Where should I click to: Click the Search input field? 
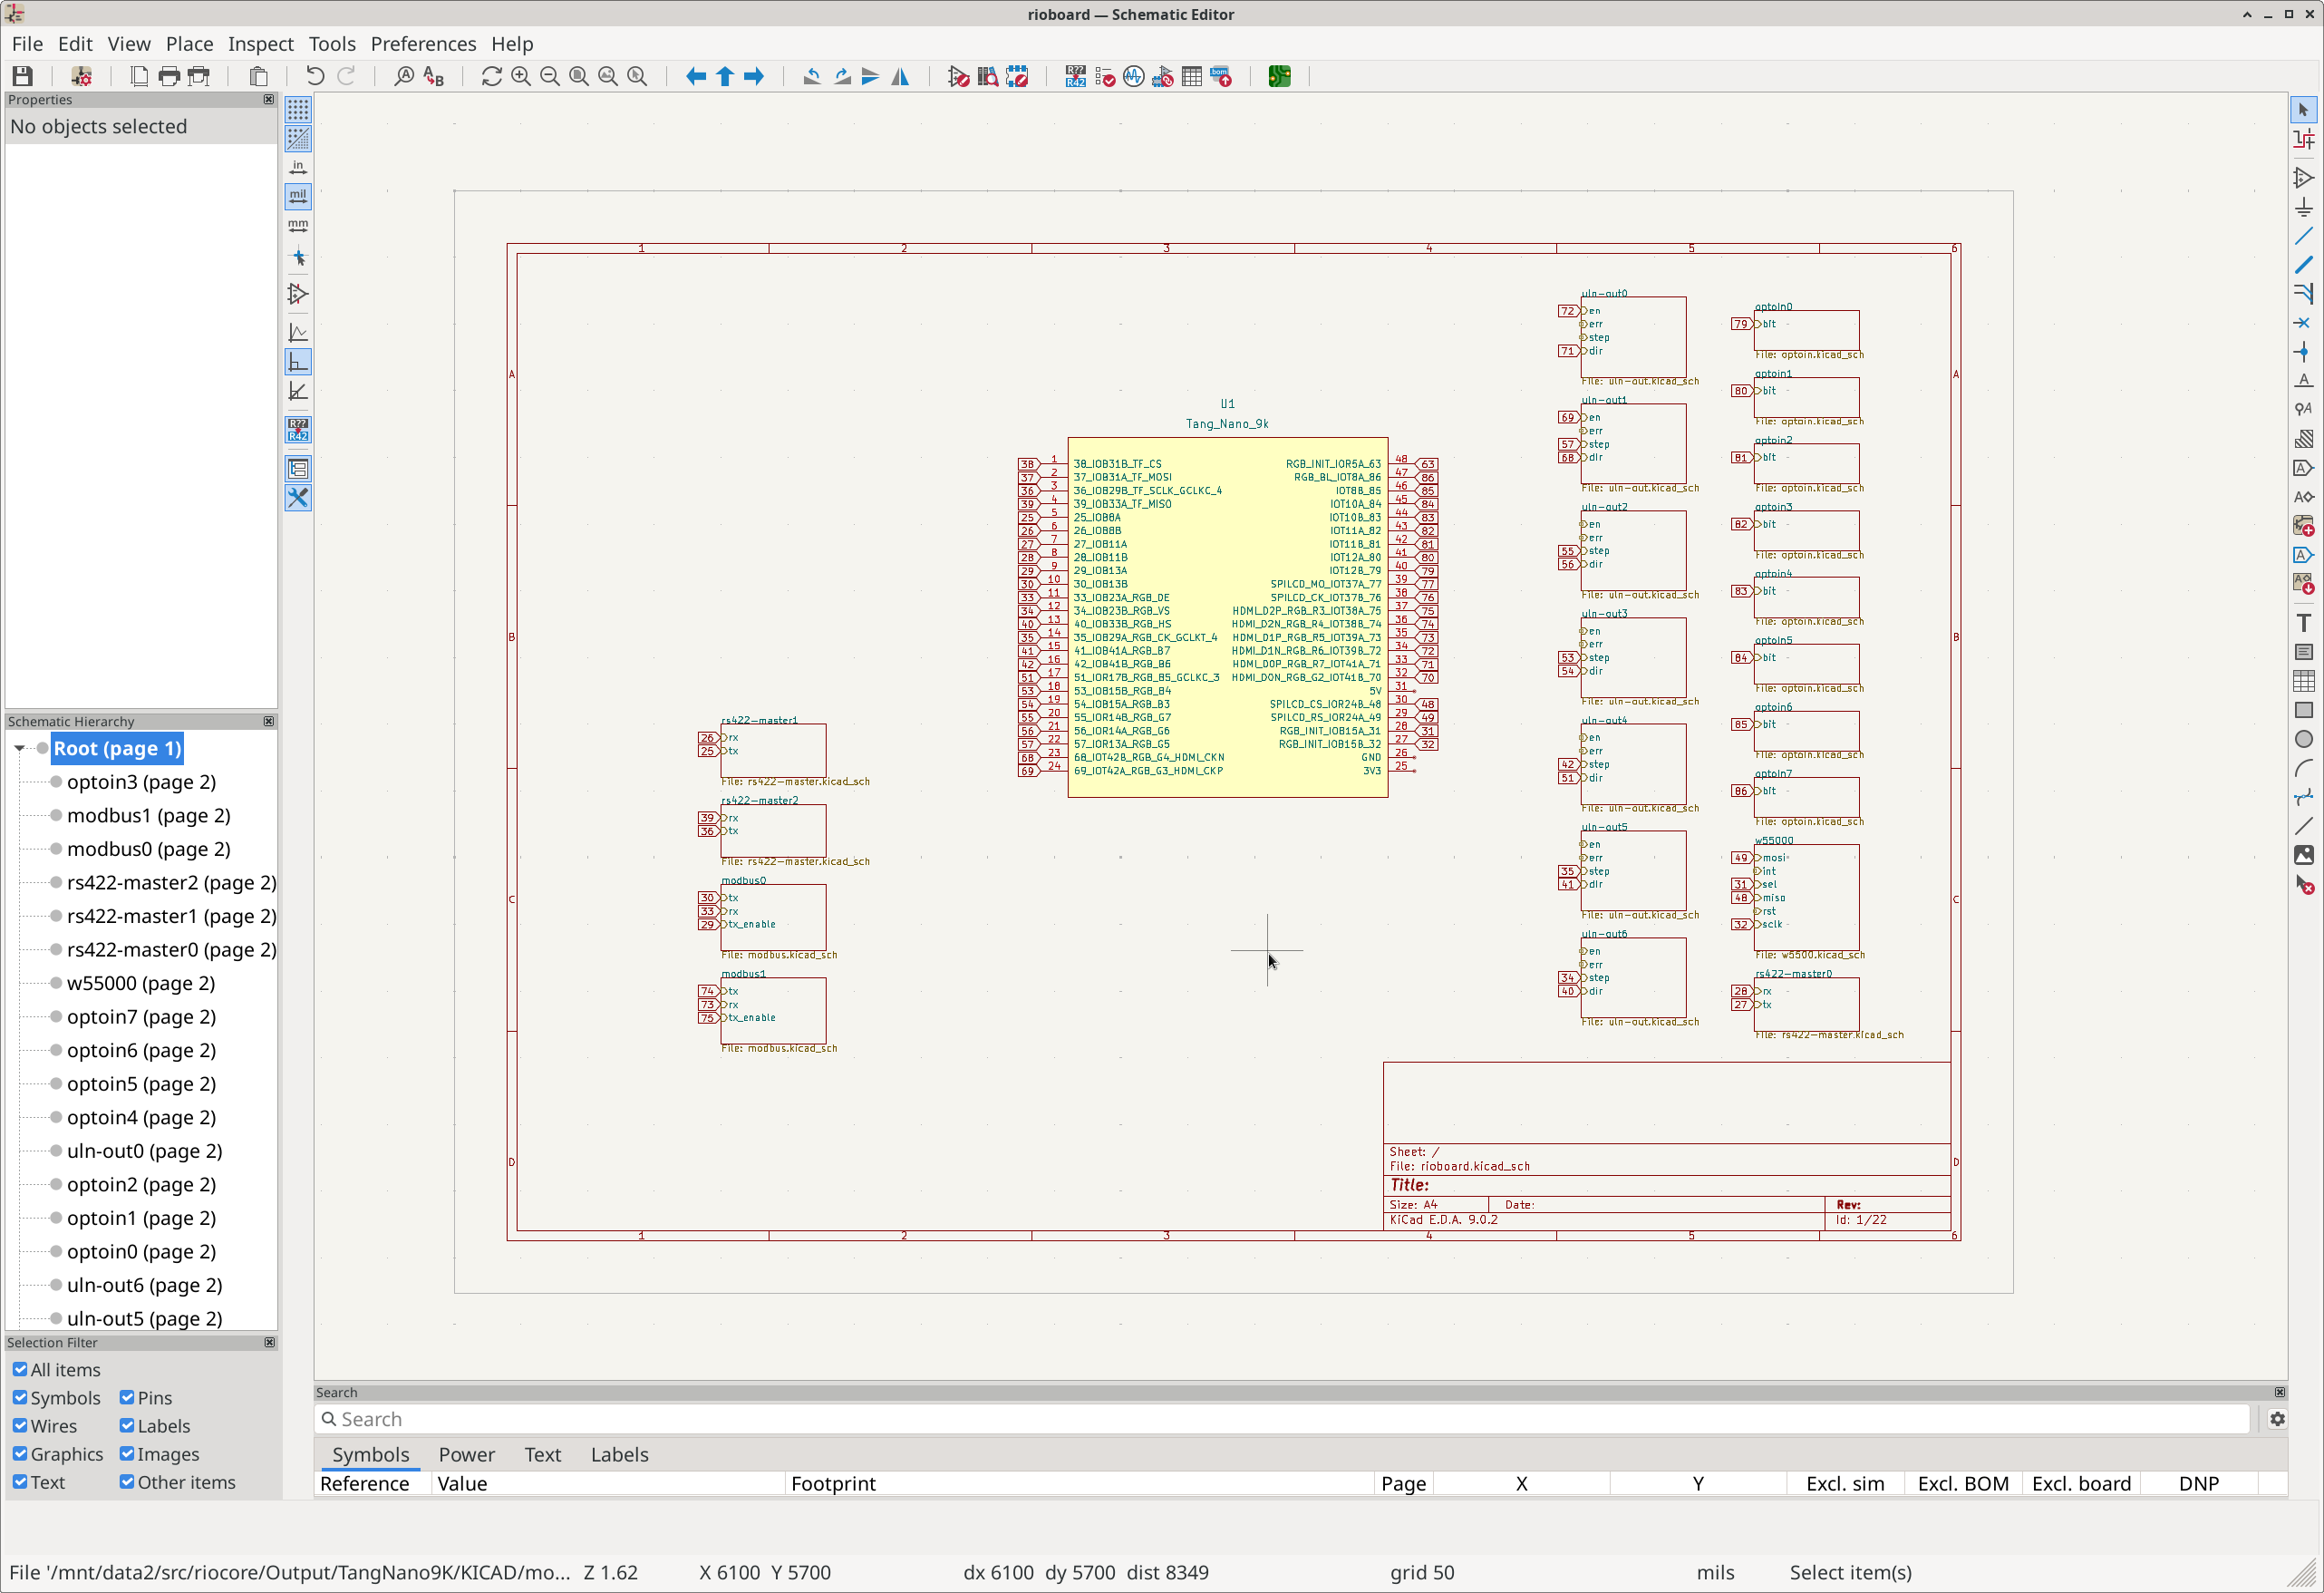pos(1280,1420)
